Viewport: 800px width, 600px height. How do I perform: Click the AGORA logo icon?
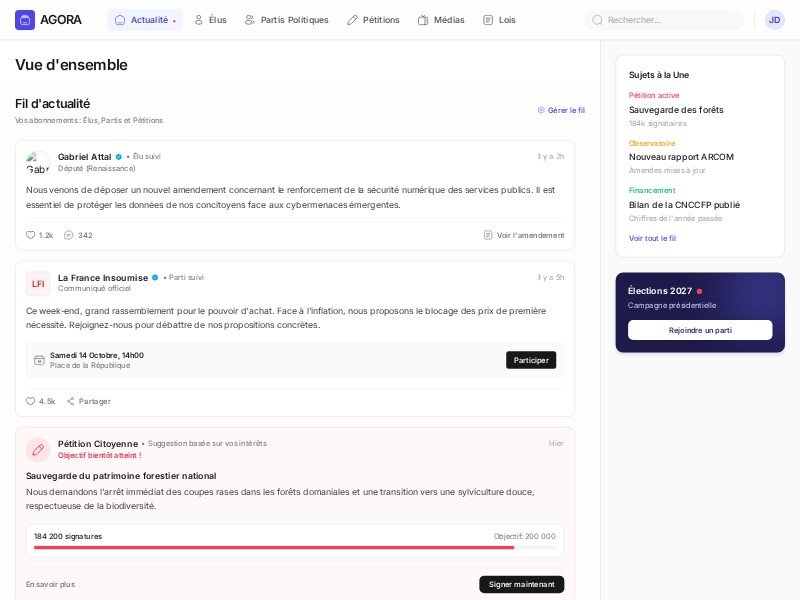[x=25, y=20]
